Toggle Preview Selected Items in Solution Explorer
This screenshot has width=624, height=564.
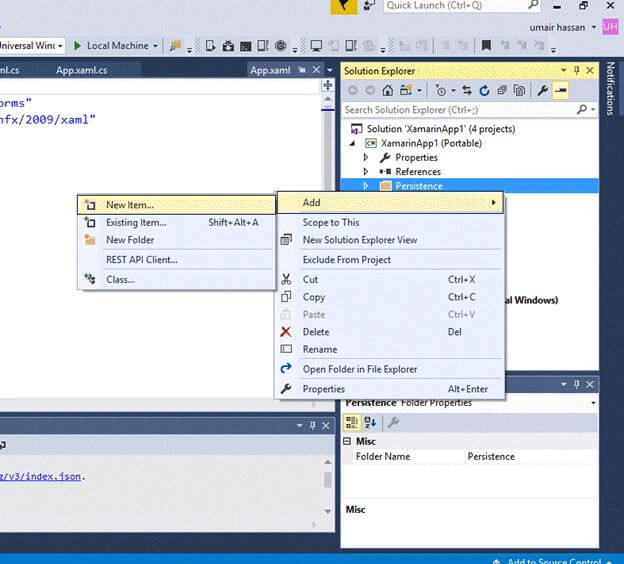(x=561, y=90)
